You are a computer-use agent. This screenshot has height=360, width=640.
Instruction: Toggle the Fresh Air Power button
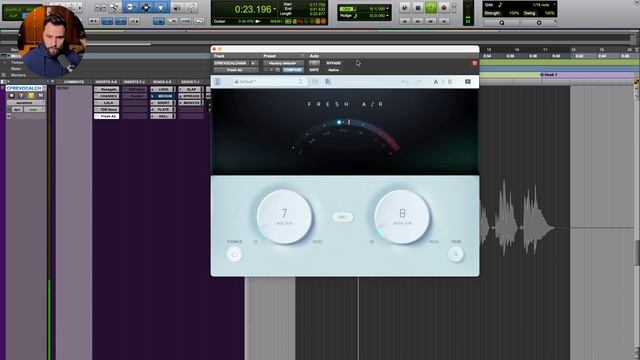(234, 254)
